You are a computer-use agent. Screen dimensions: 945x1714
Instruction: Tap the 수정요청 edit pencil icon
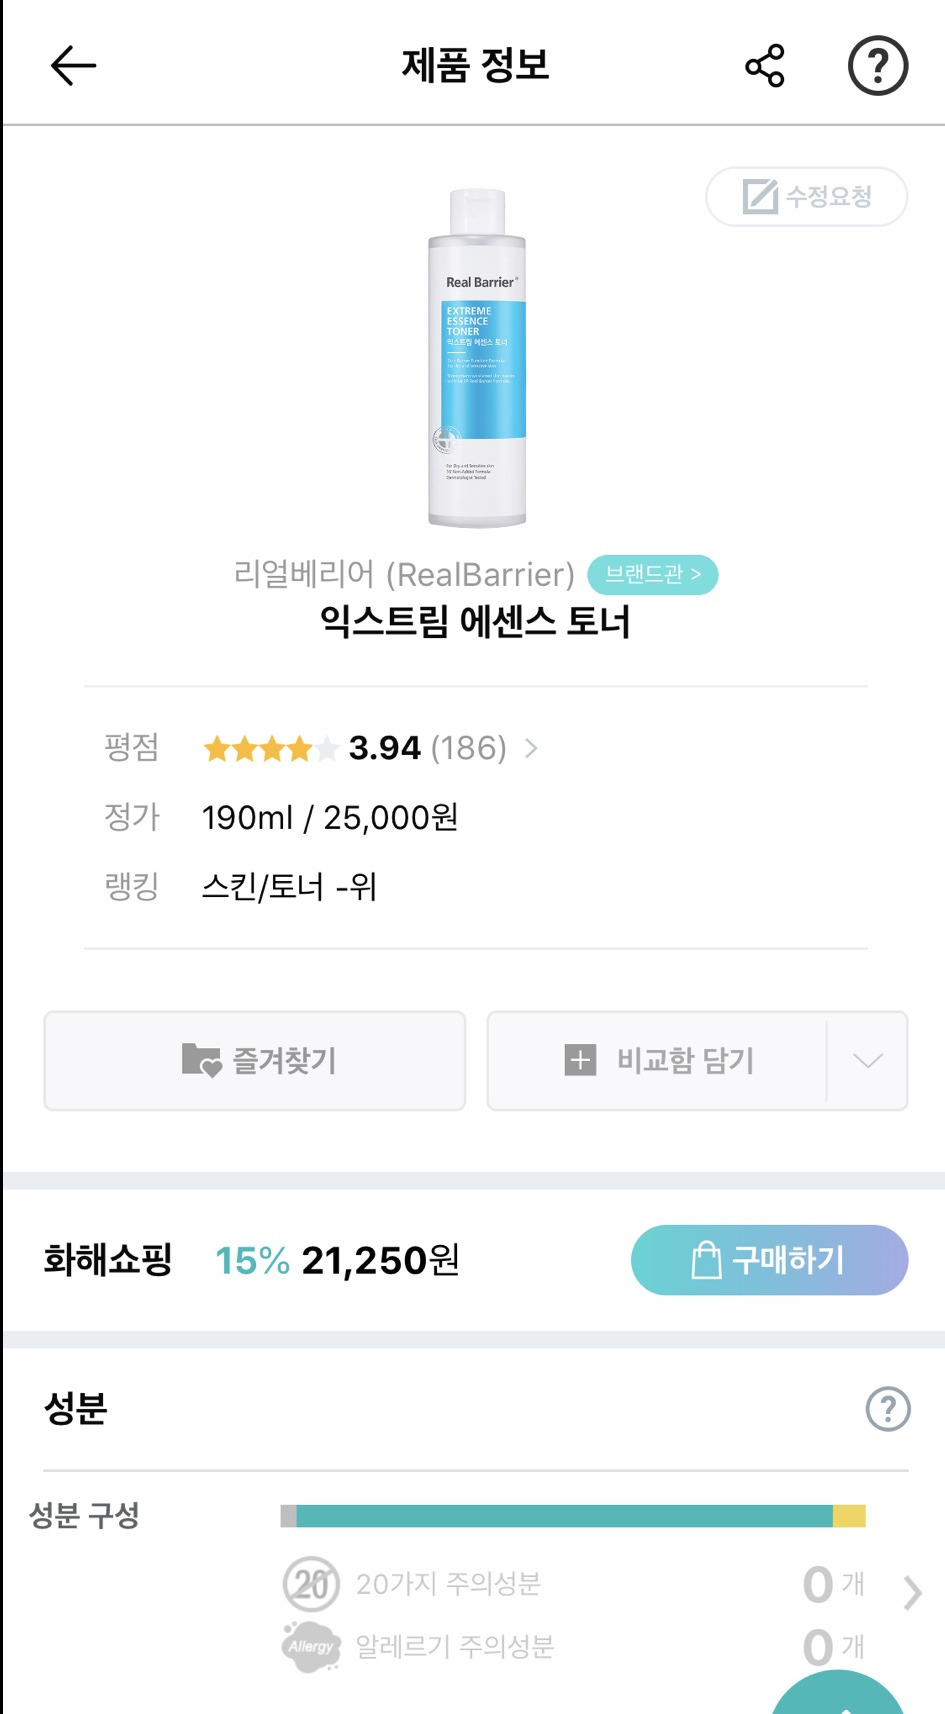[760, 196]
